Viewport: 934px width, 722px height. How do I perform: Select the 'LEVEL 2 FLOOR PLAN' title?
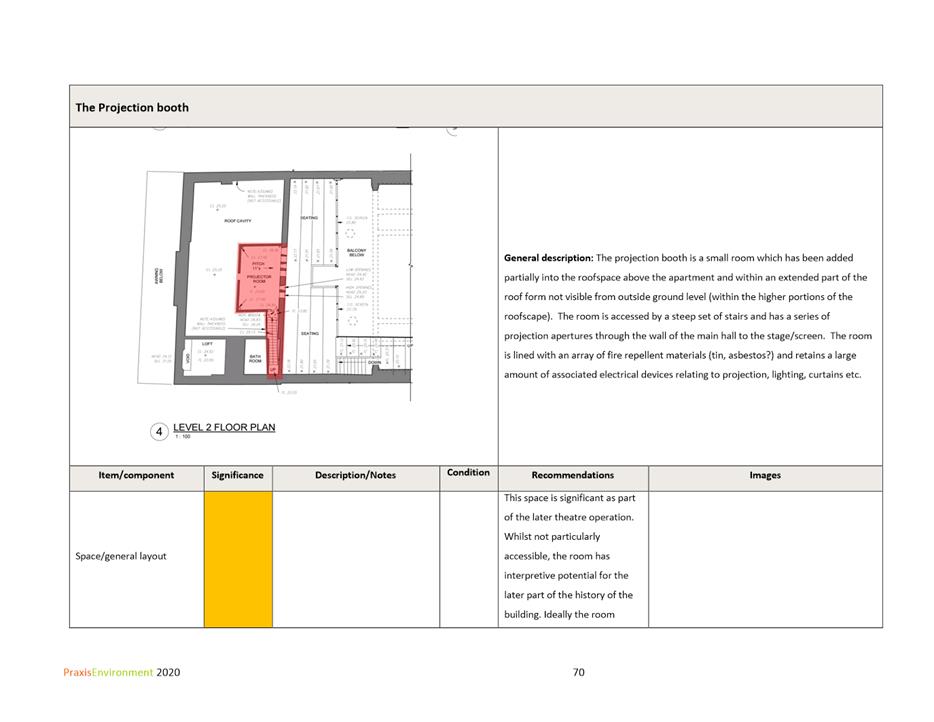(224, 427)
